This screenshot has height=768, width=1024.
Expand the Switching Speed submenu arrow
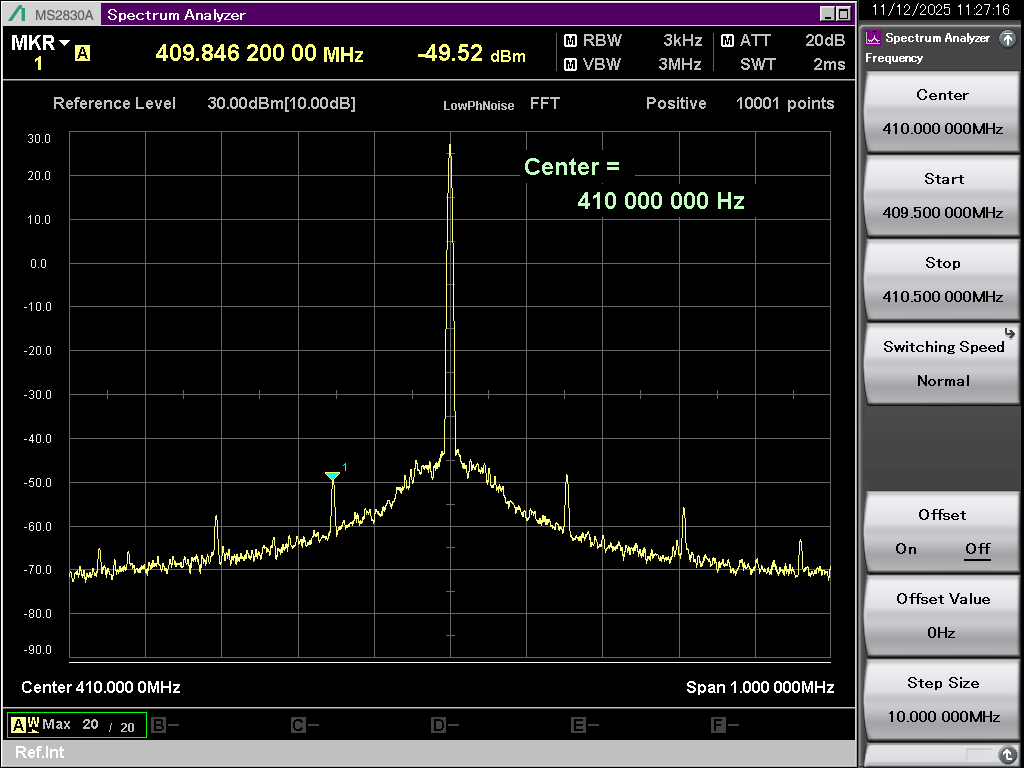[1009, 334]
